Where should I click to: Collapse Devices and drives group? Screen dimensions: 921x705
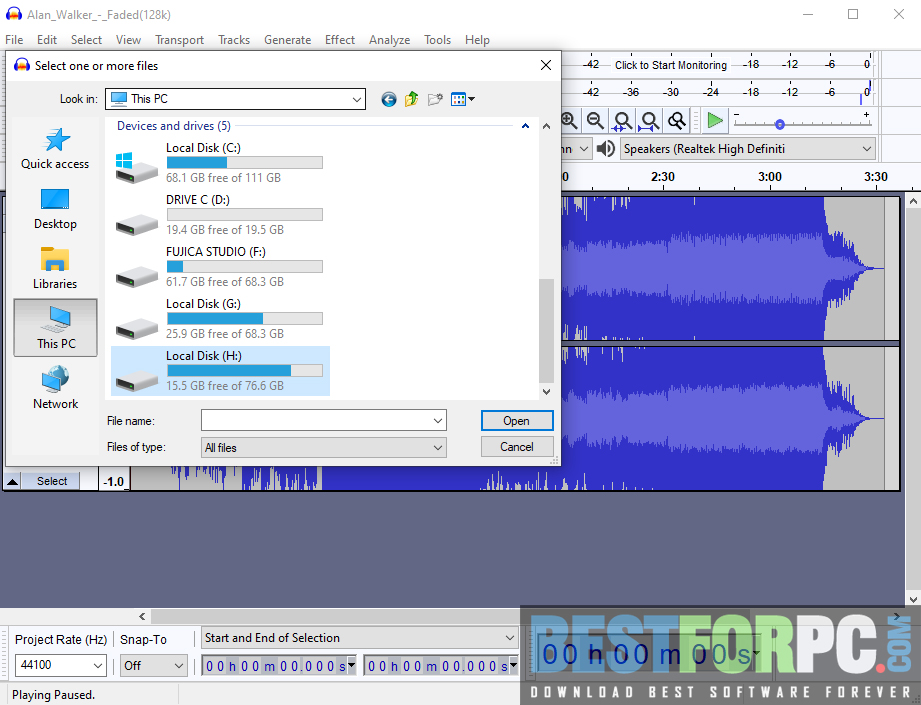(x=525, y=126)
